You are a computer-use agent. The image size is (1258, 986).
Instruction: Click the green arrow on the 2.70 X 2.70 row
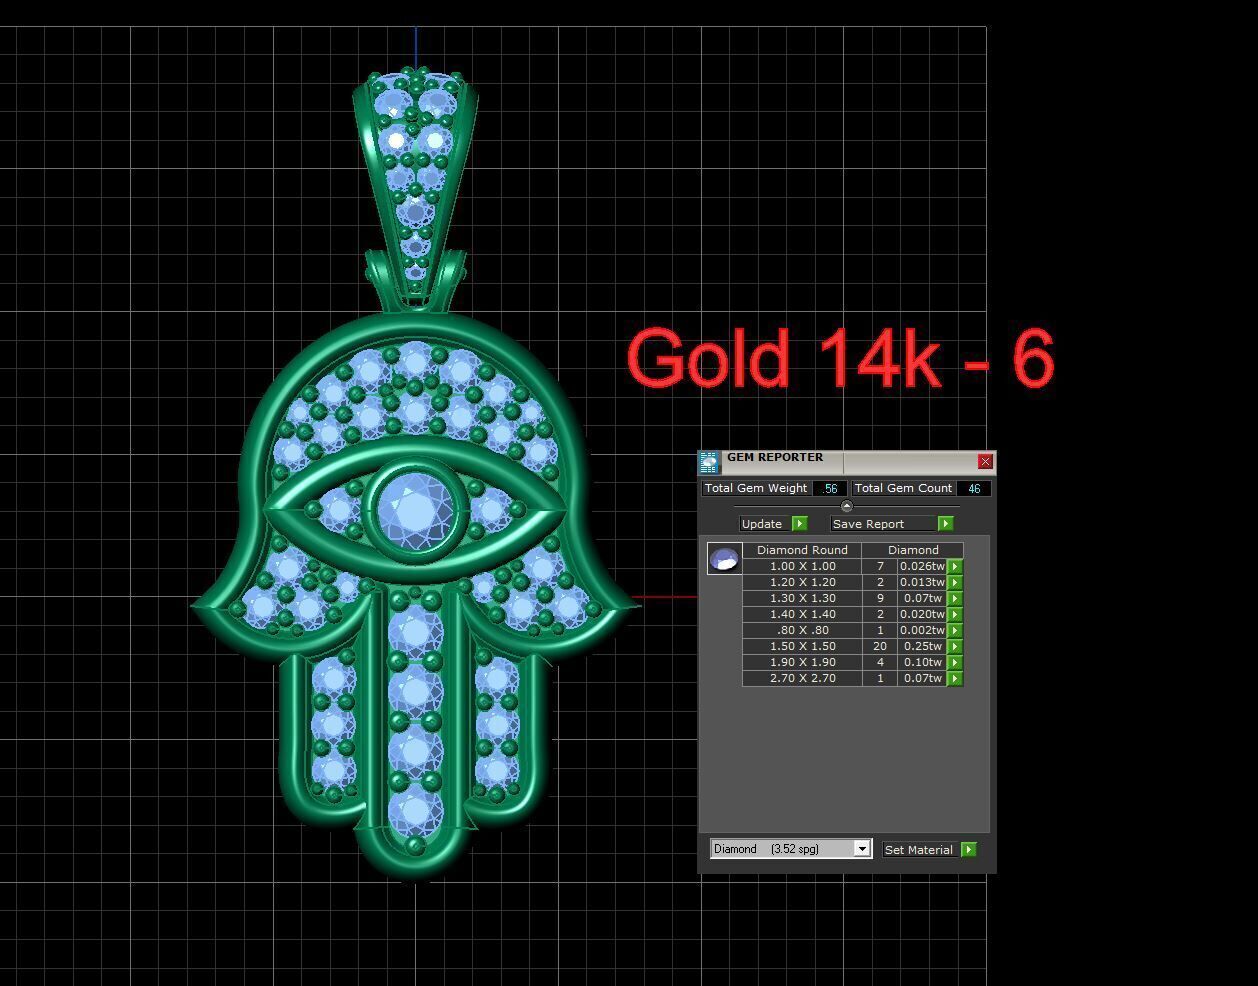pyautogui.click(x=955, y=678)
